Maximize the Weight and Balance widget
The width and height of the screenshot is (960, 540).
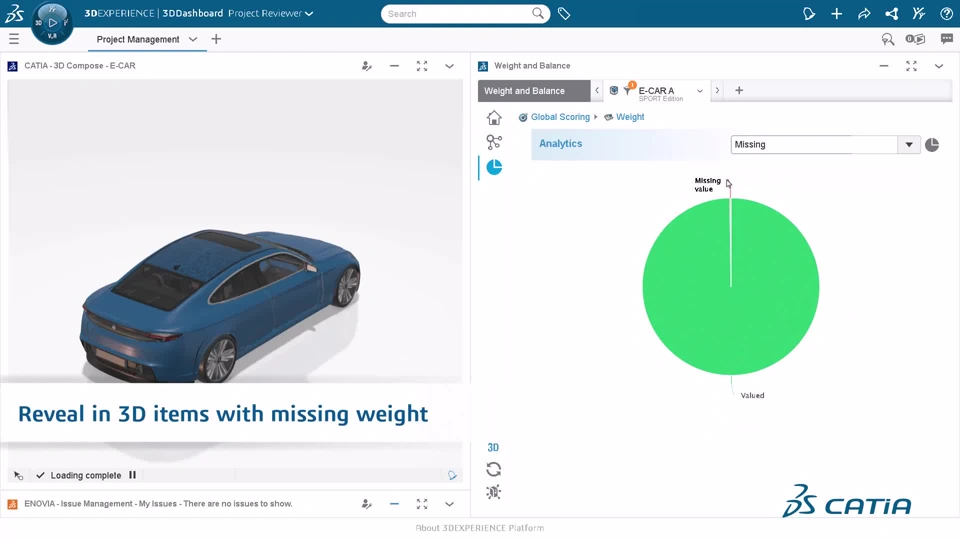point(911,66)
